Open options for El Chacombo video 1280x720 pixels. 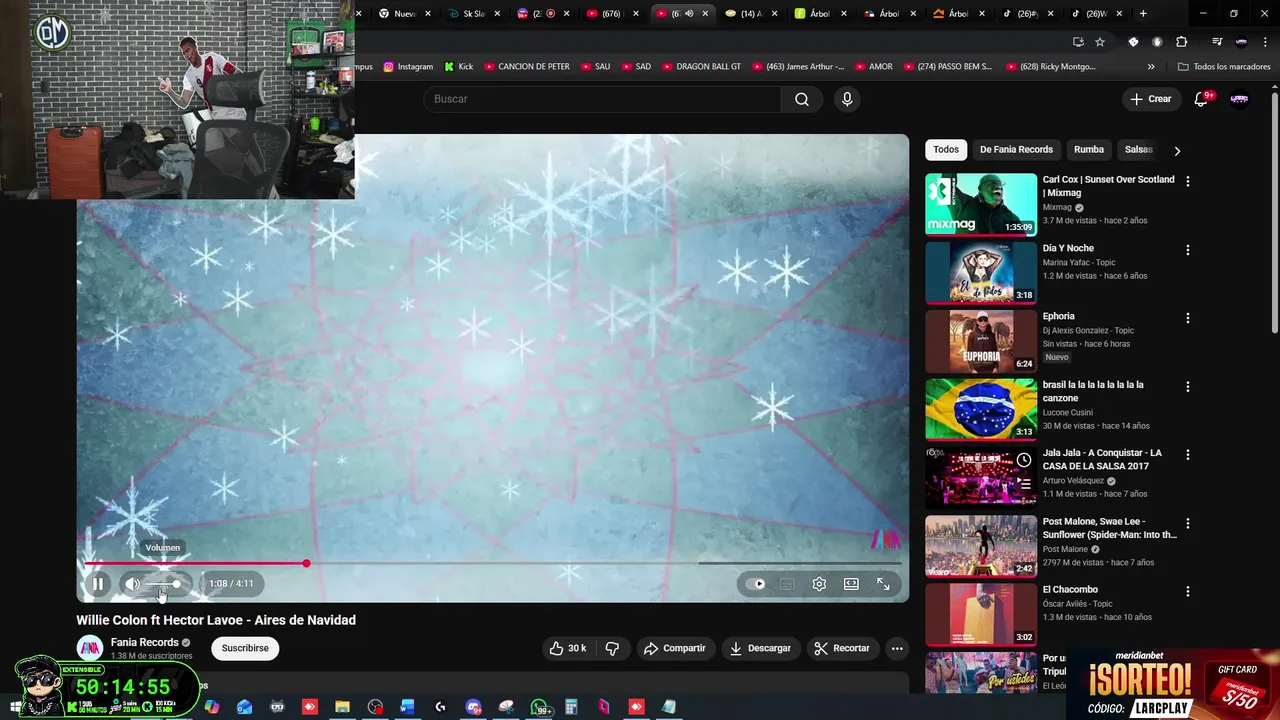(1188, 591)
